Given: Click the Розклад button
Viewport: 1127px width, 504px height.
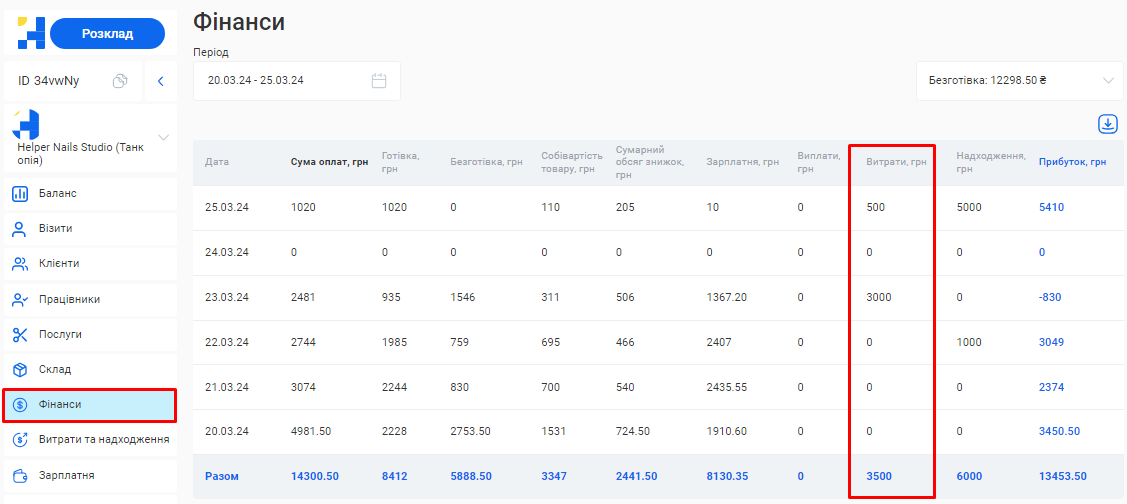Looking at the screenshot, I should [107, 33].
